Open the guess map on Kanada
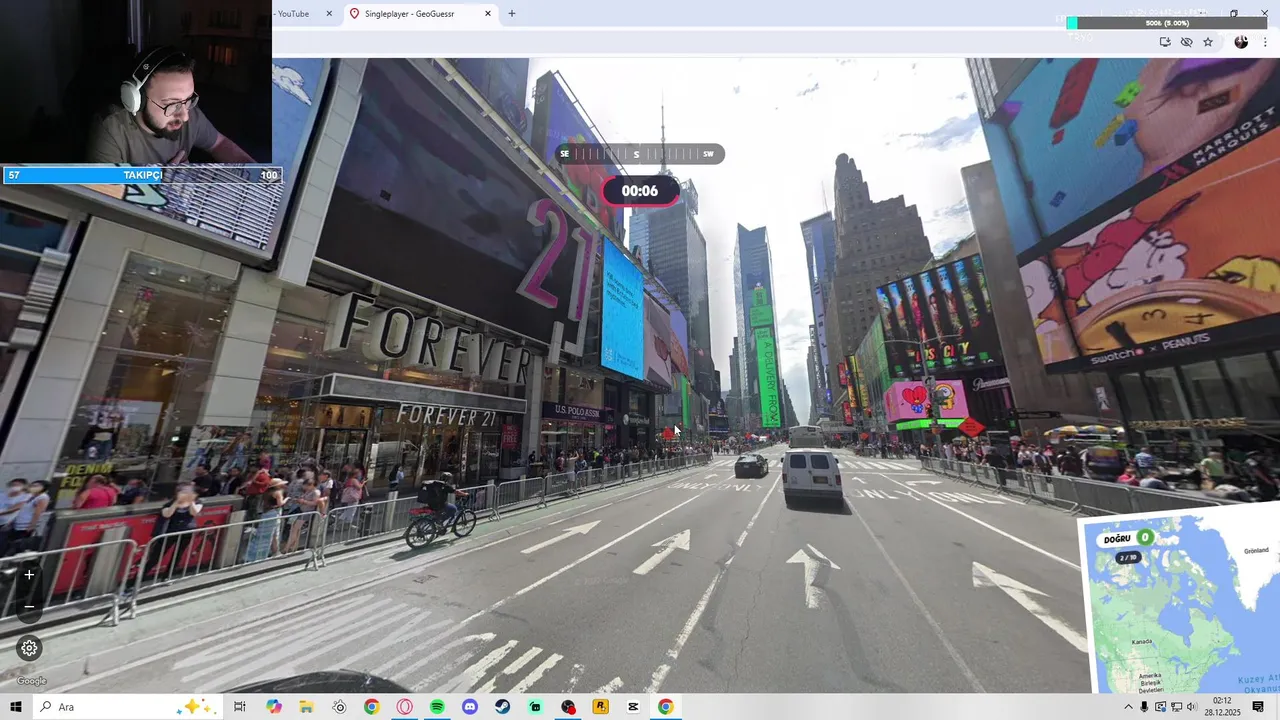Screen dimensions: 1280x720 (1141, 641)
